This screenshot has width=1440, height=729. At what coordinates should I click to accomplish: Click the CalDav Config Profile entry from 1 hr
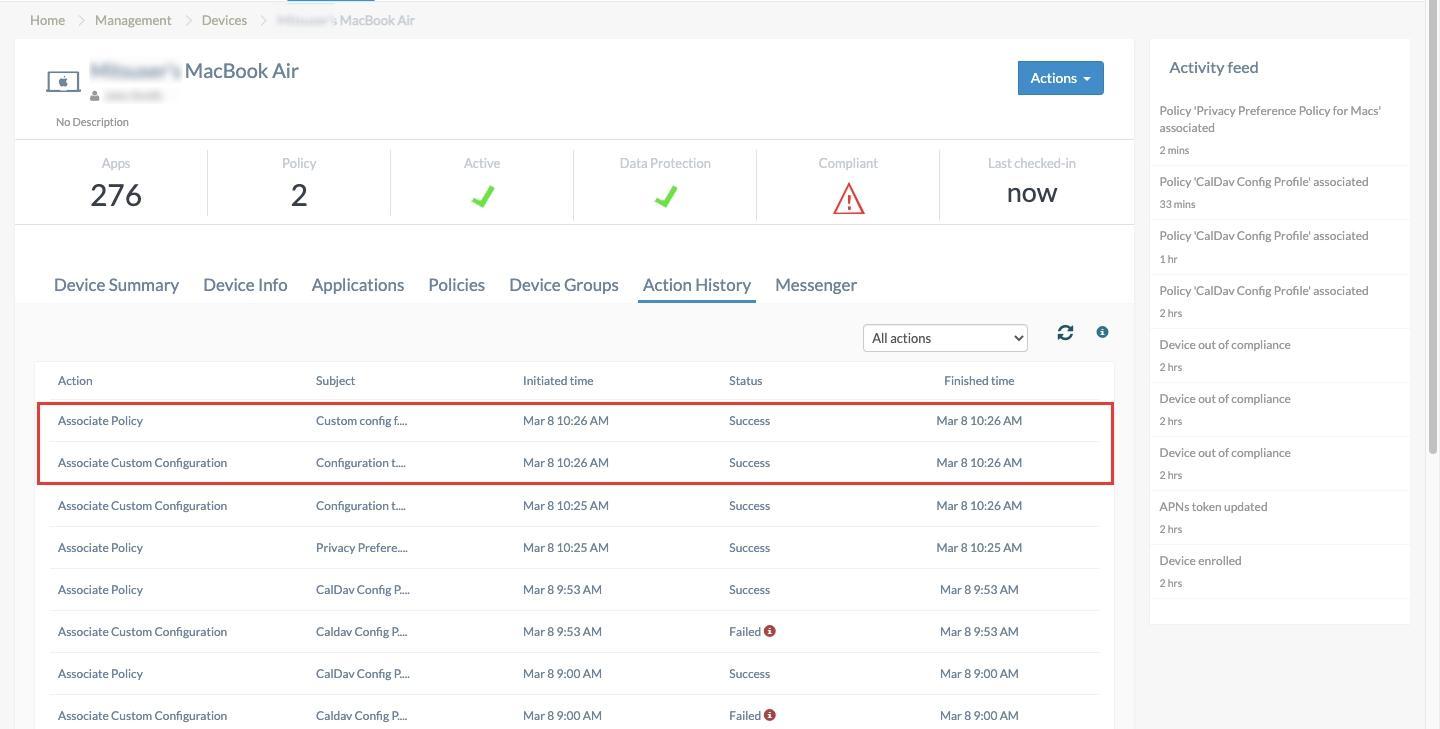pyautogui.click(x=1279, y=247)
